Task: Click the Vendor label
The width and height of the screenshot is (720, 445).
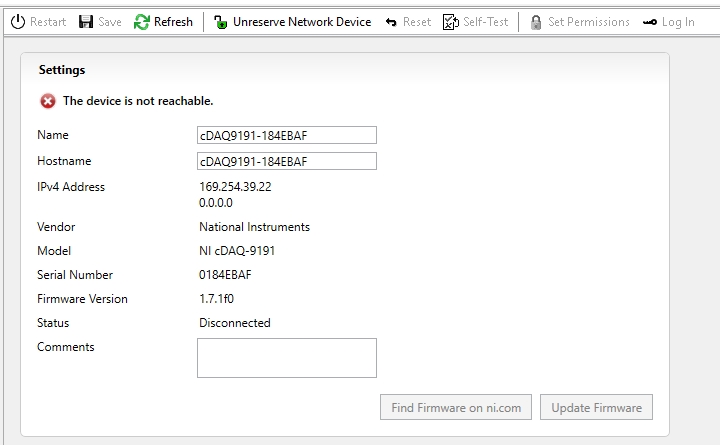Action: pyautogui.click(x=56, y=227)
